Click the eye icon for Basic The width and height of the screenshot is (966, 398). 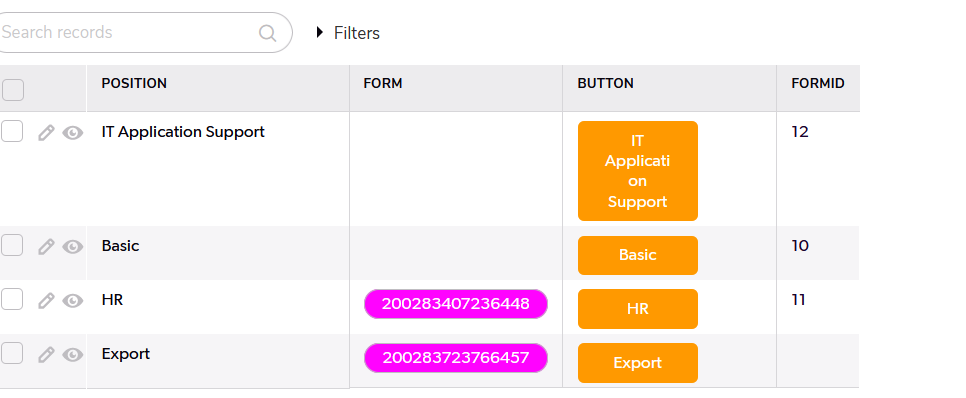[73, 247]
